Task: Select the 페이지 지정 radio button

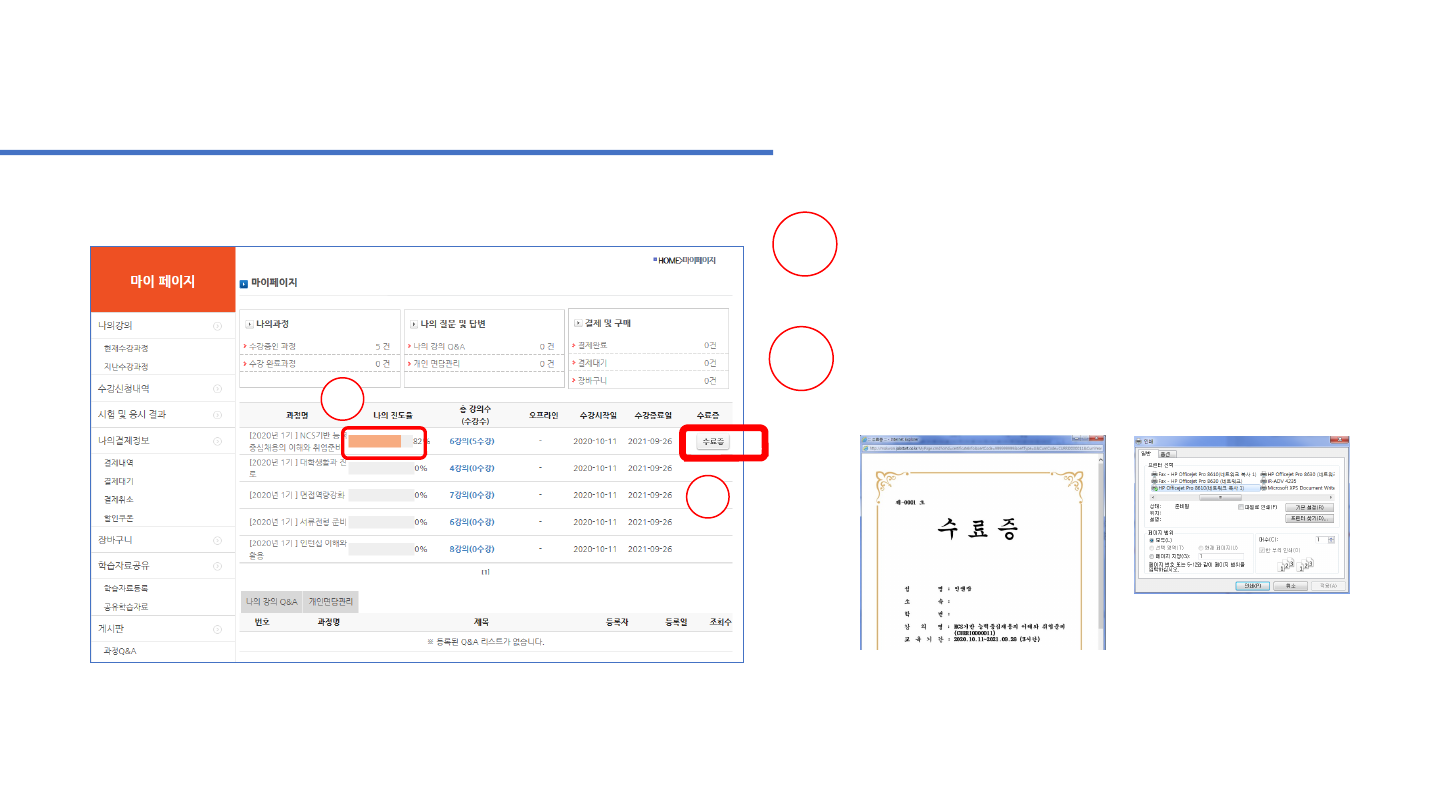Action: coord(1153,555)
